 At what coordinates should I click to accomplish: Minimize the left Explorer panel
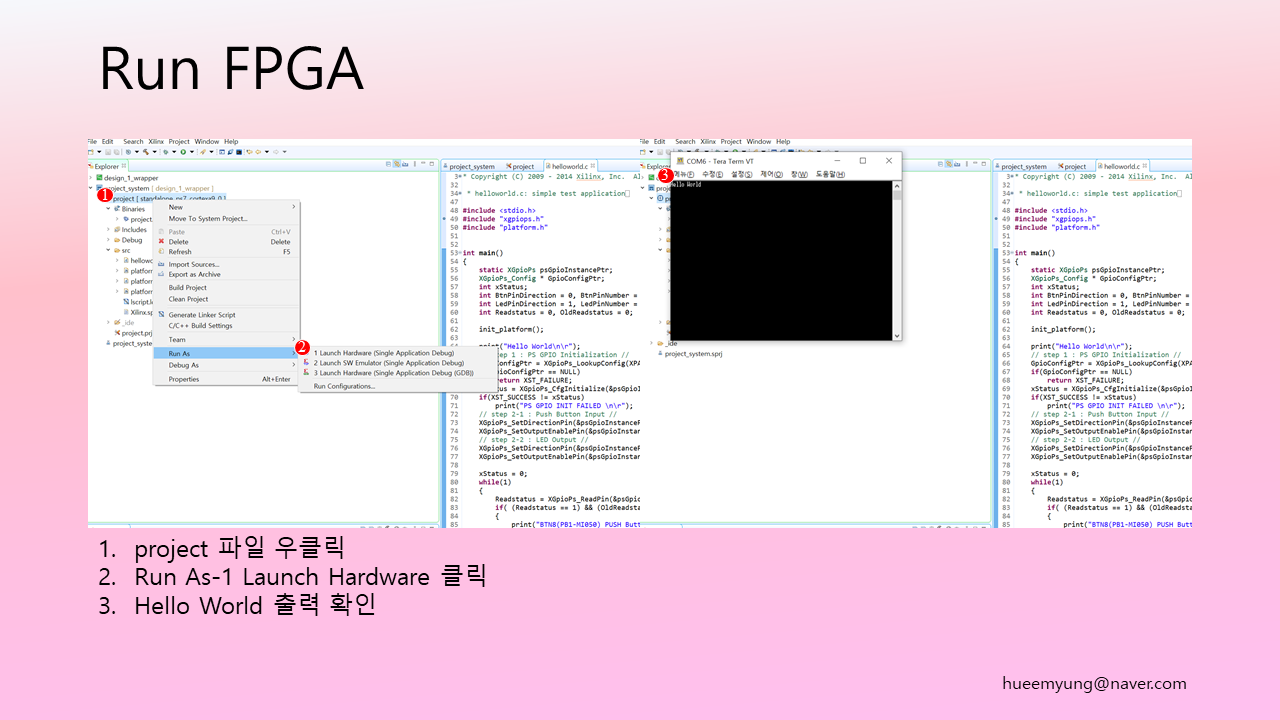(x=424, y=165)
